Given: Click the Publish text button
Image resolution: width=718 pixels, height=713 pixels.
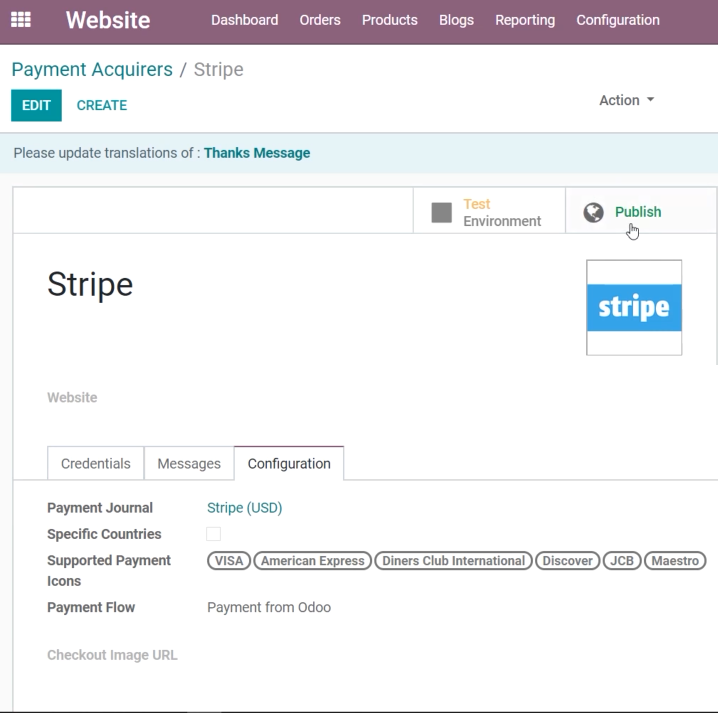Looking at the screenshot, I should 638,212.
